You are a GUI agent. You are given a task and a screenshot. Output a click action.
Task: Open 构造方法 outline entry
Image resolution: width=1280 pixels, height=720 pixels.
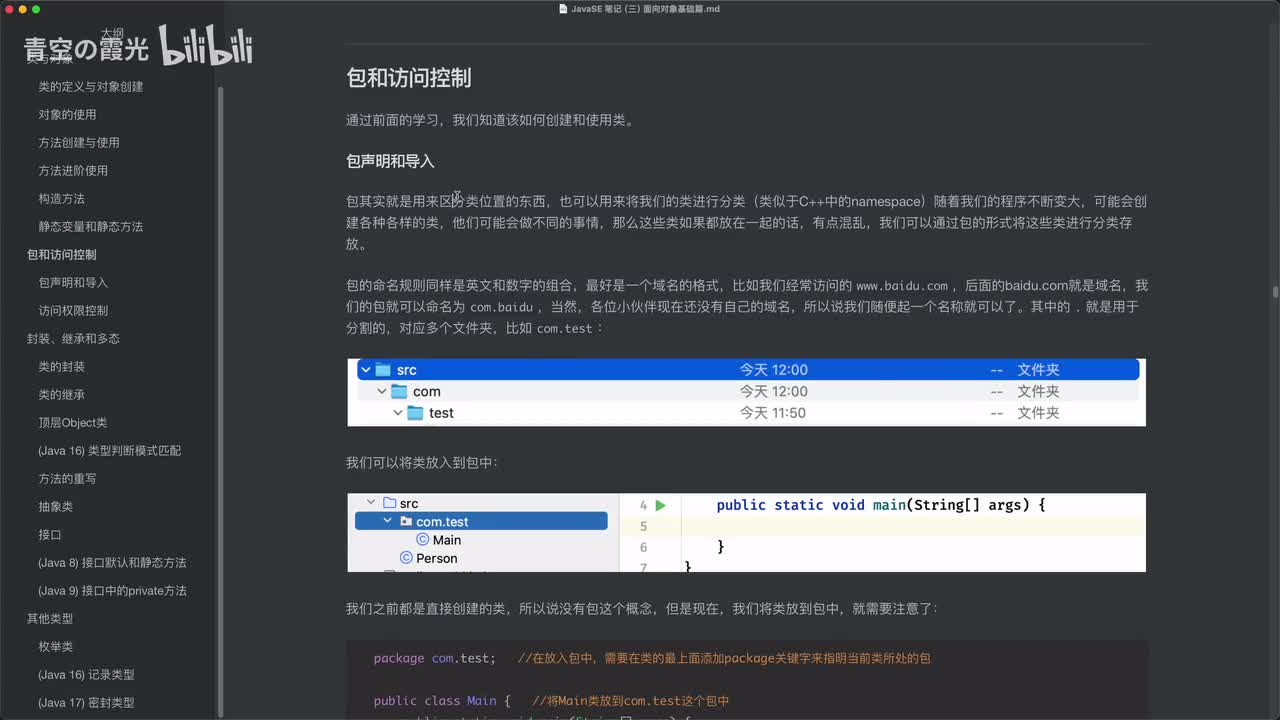tap(61, 199)
